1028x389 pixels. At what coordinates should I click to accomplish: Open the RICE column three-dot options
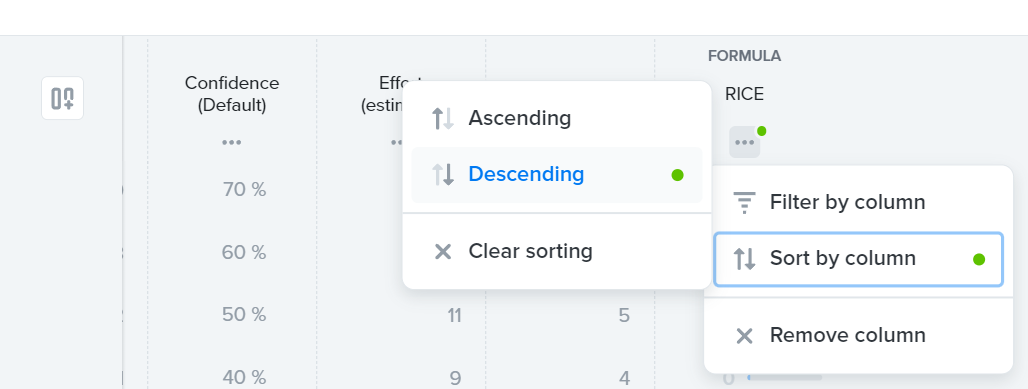745,142
